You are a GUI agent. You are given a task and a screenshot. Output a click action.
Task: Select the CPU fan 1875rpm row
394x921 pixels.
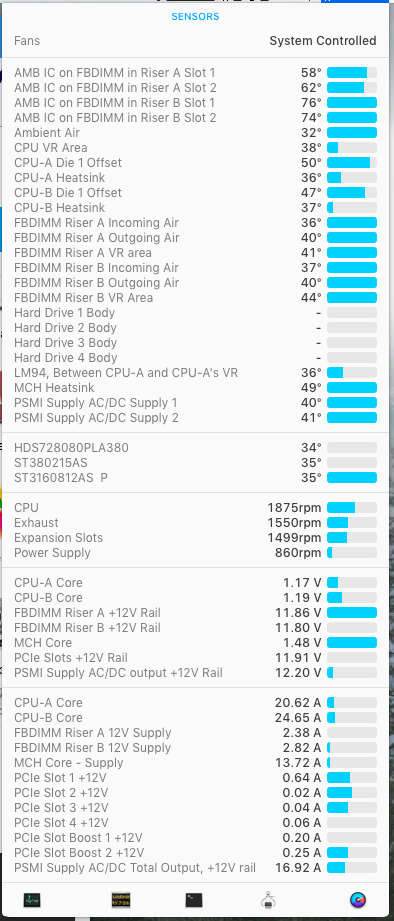click(x=196, y=507)
